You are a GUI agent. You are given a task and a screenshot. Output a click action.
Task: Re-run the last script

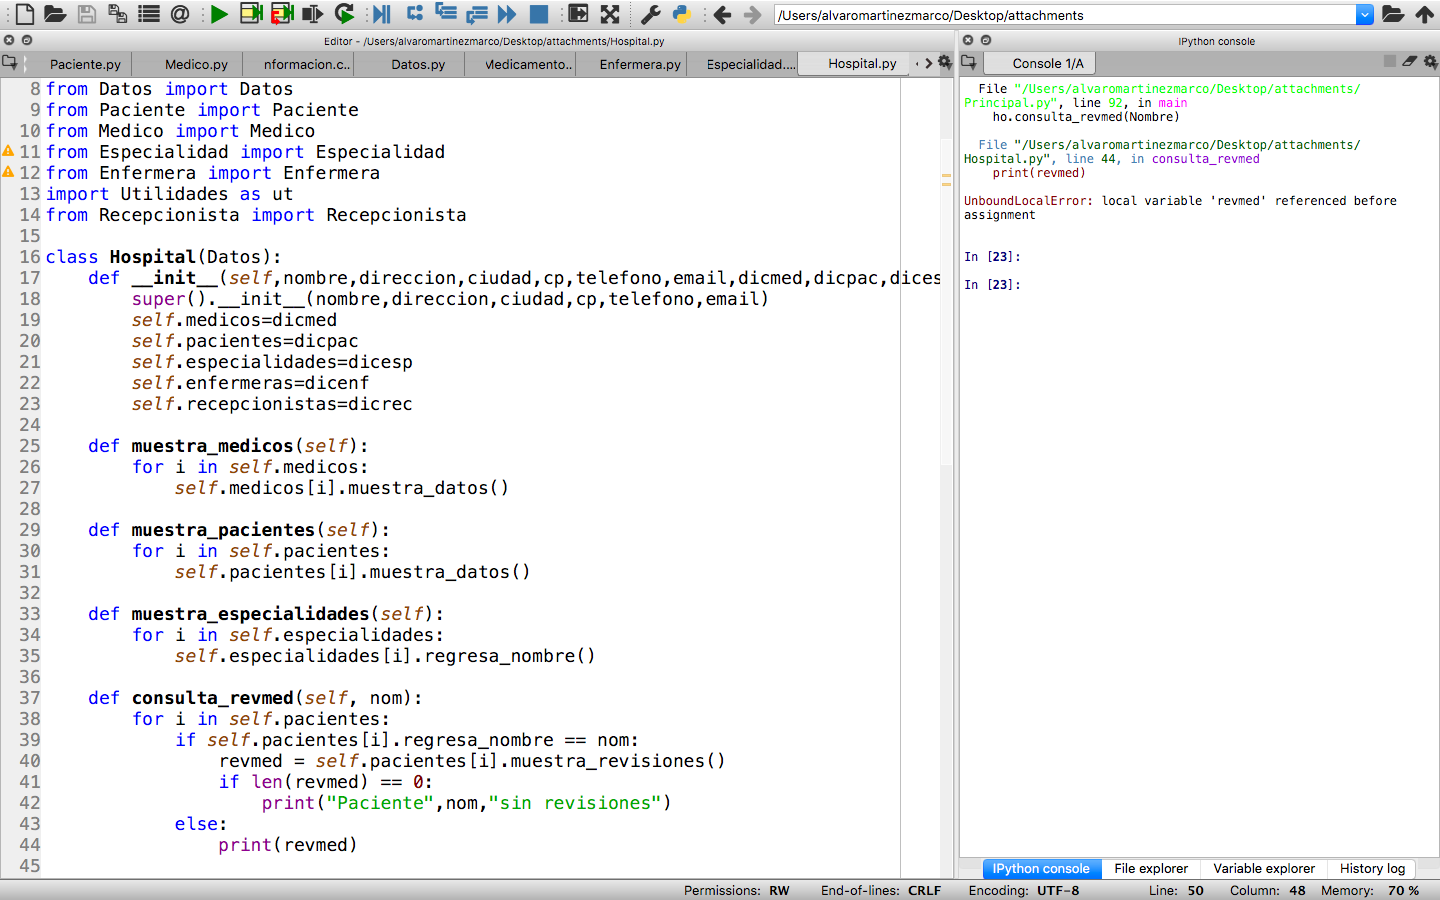(x=345, y=14)
